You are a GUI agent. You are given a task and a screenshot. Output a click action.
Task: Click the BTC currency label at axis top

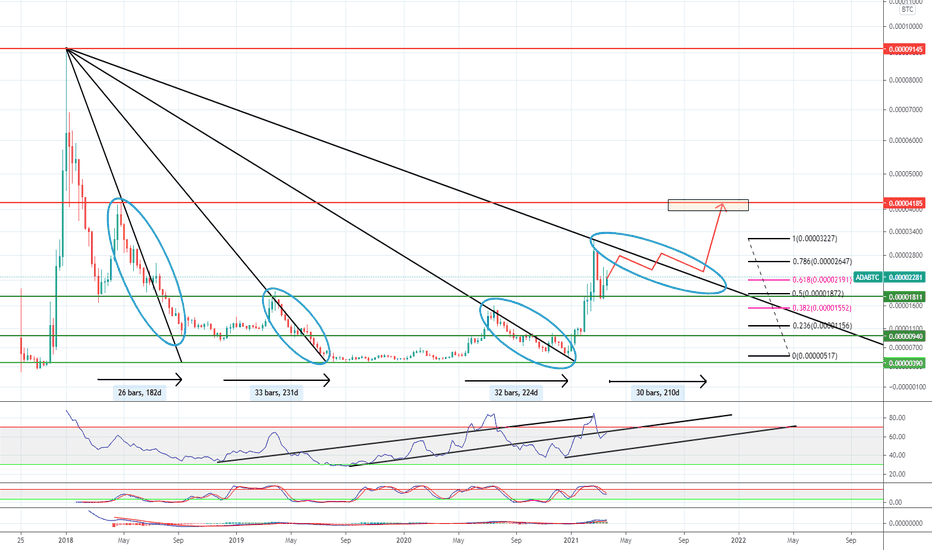click(907, 10)
